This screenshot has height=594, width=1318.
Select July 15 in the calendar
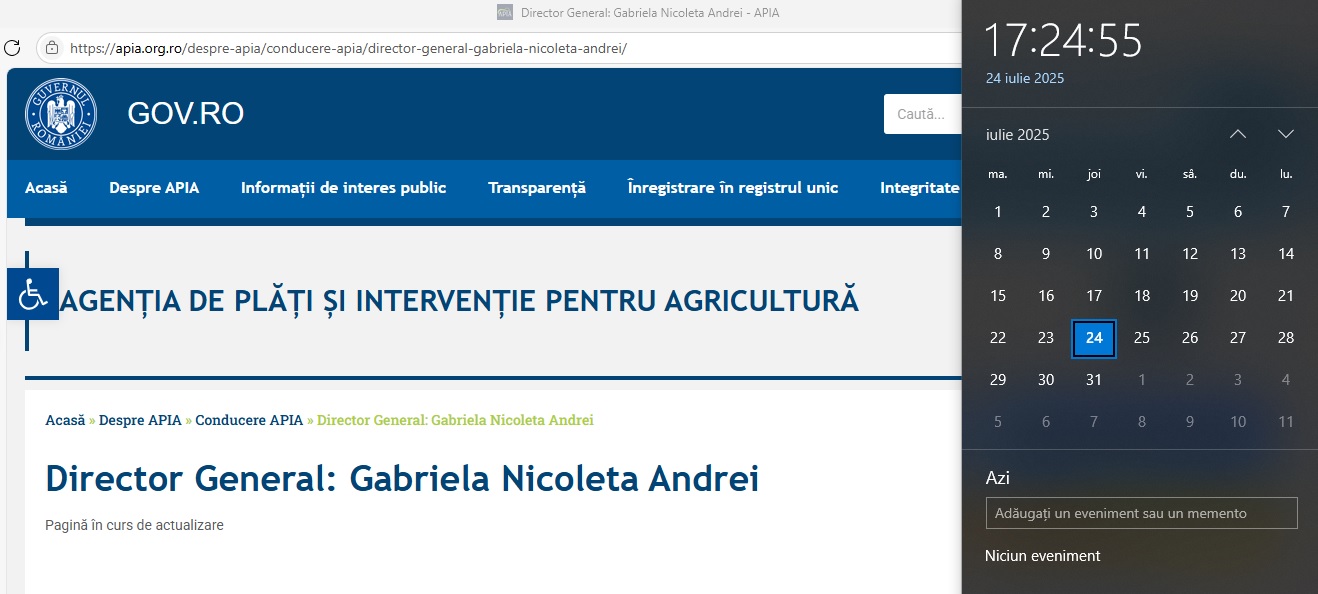point(998,296)
